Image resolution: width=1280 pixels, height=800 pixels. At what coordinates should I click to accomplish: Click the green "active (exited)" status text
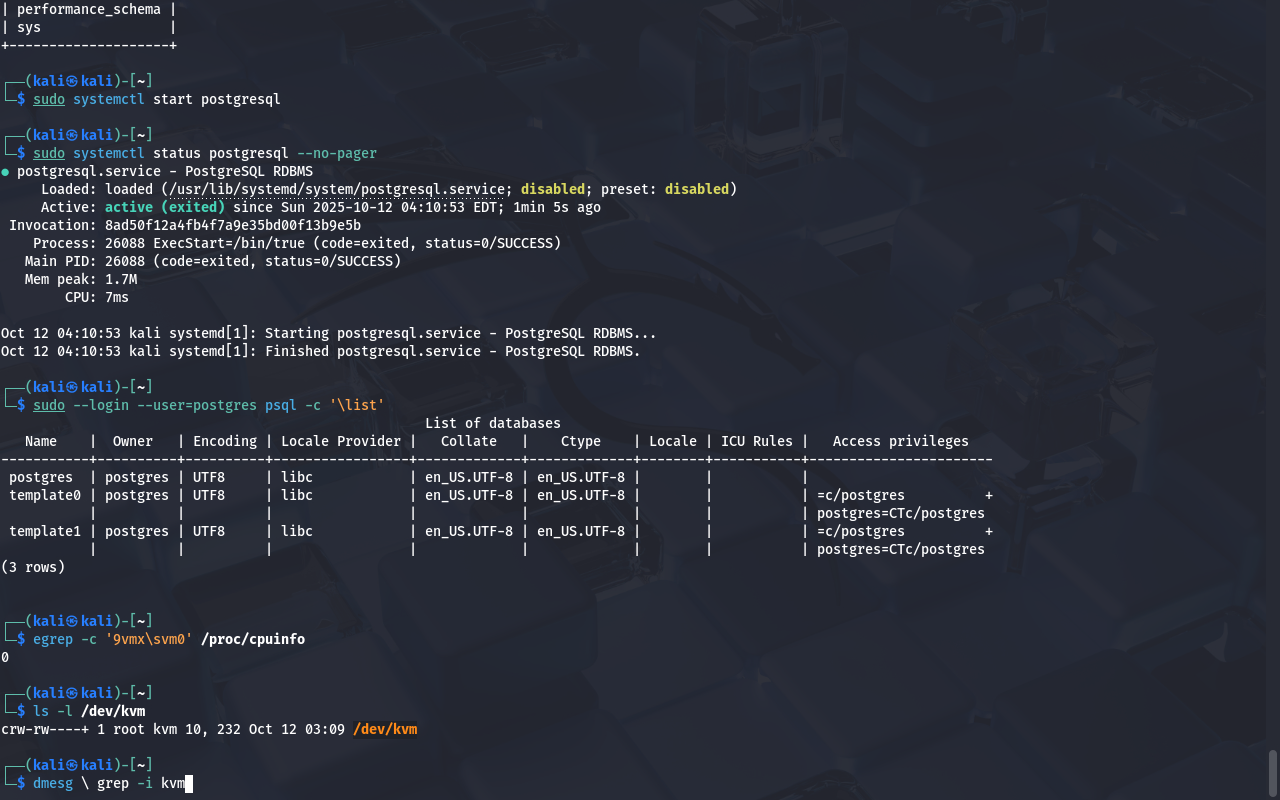tap(165, 208)
